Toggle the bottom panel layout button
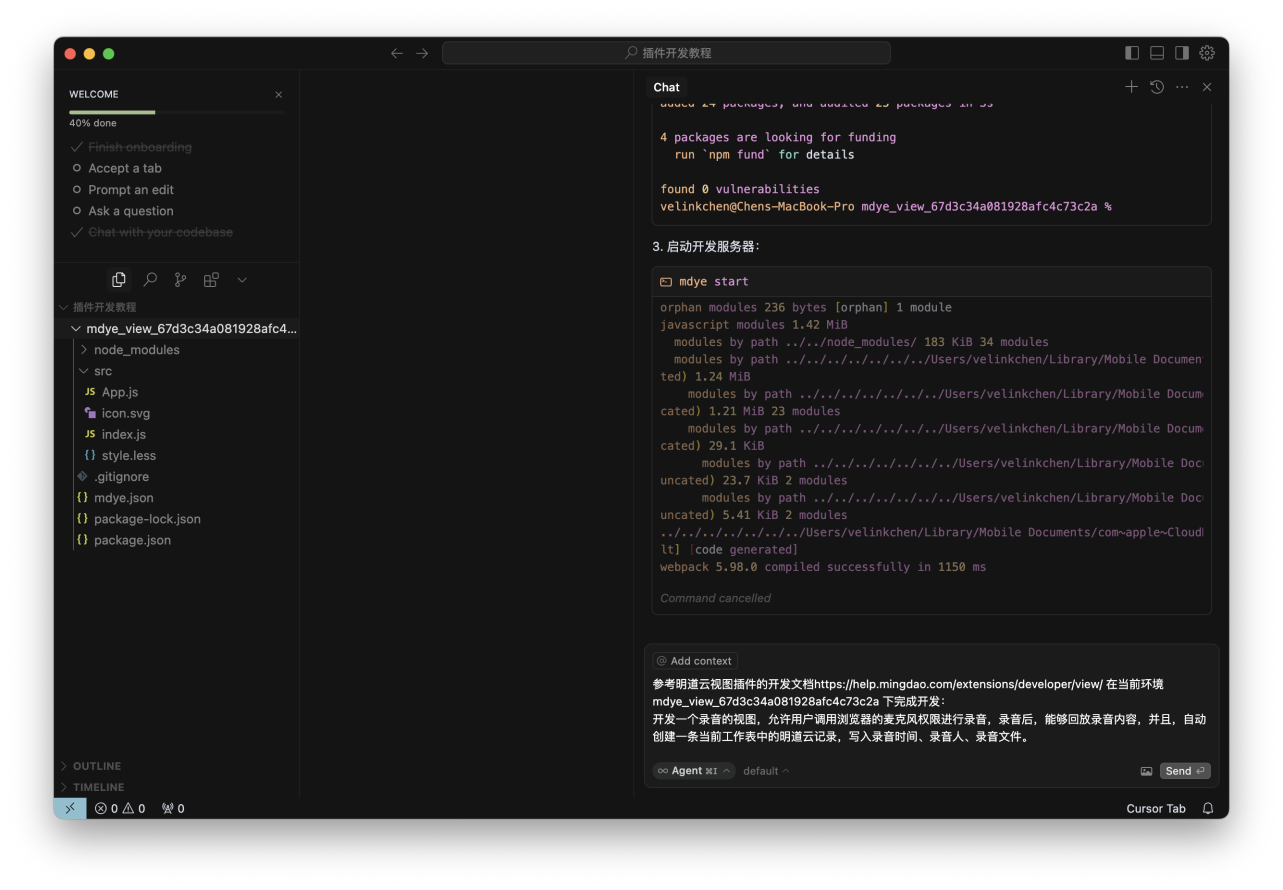This screenshot has height=890, width=1283. click(1157, 53)
